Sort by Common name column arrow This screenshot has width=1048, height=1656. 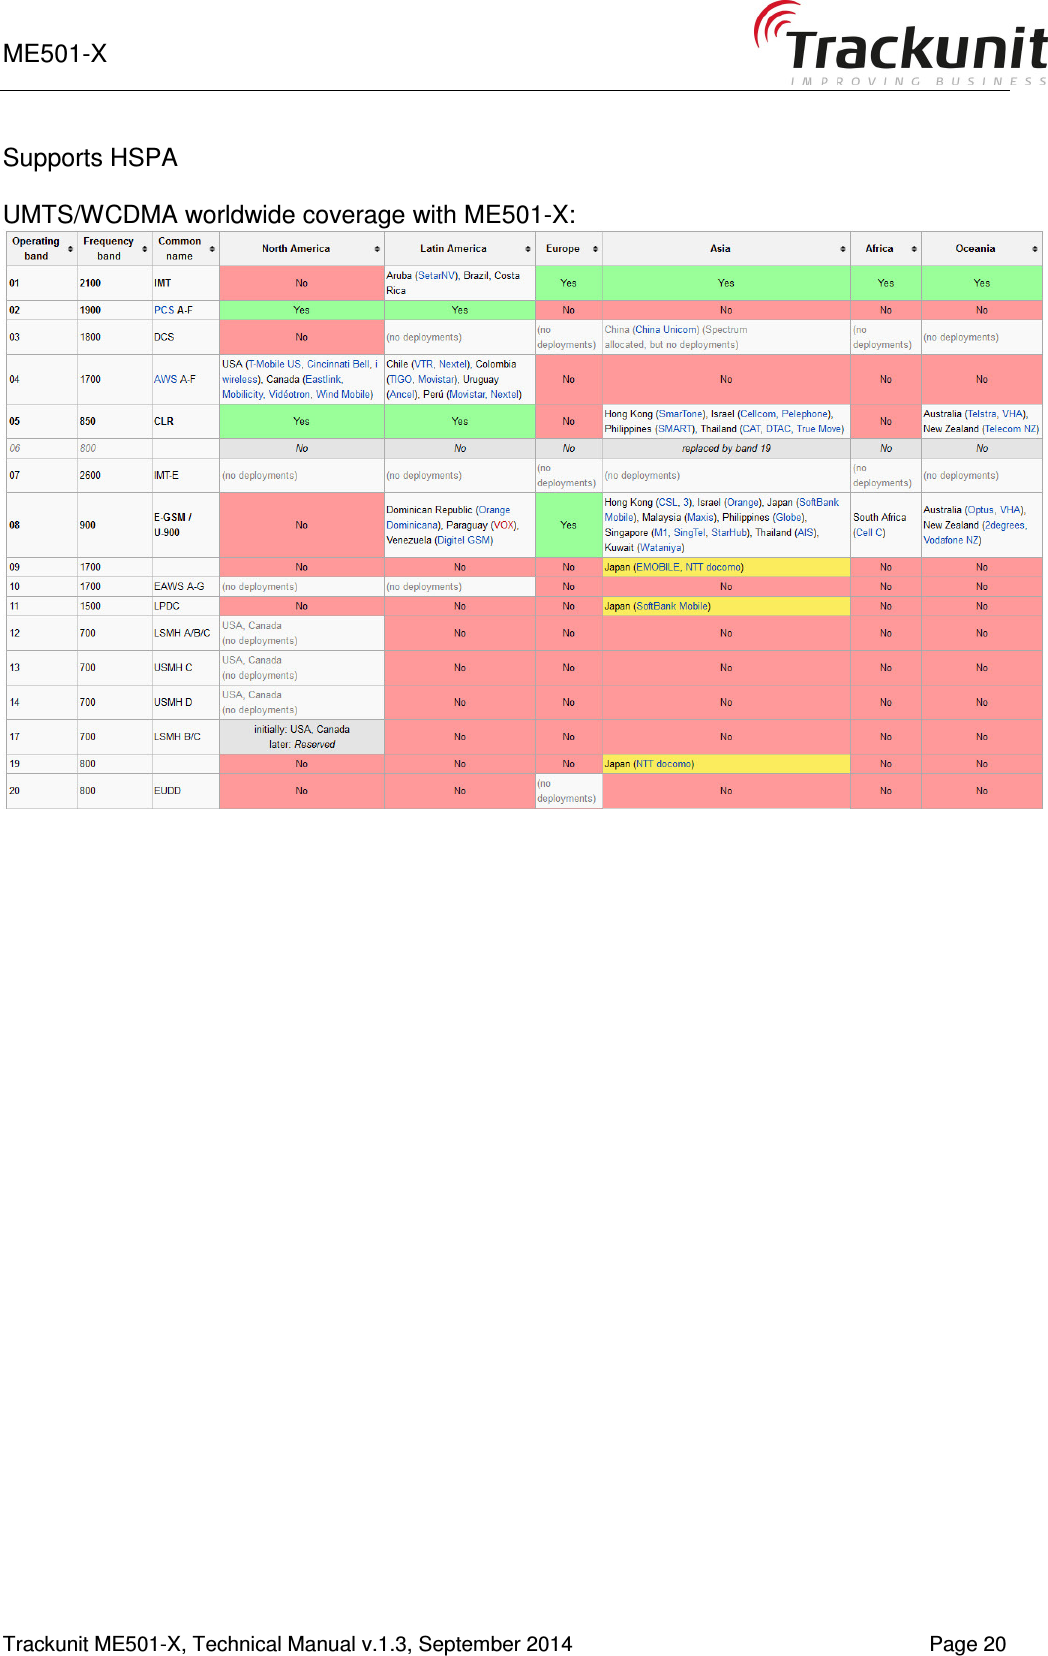(x=212, y=249)
